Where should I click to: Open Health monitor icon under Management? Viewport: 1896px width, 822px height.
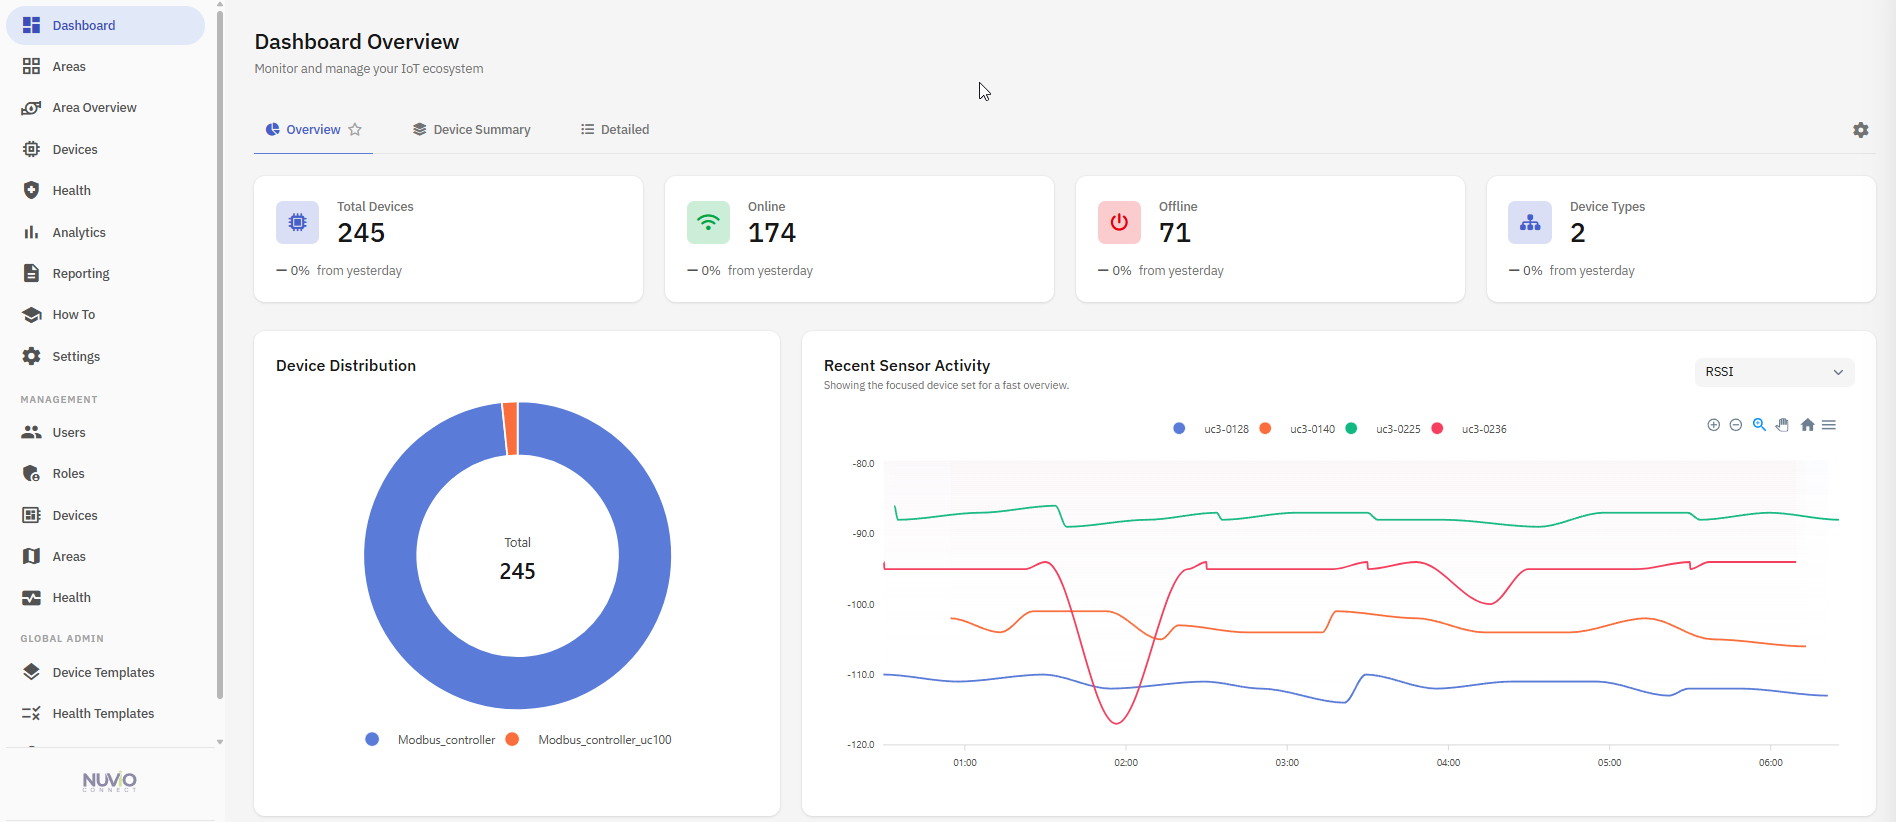[x=31, y=598]
